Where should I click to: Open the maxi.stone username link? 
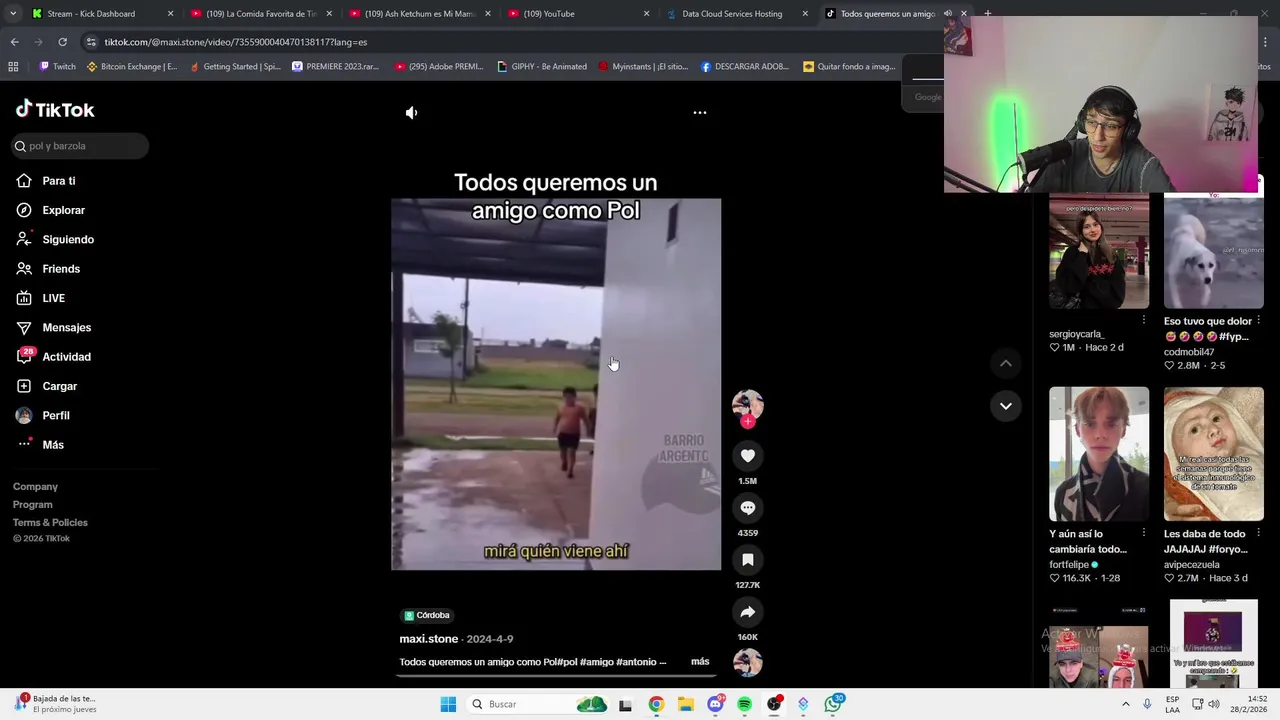pyautogui.click(x=429, y=639)
